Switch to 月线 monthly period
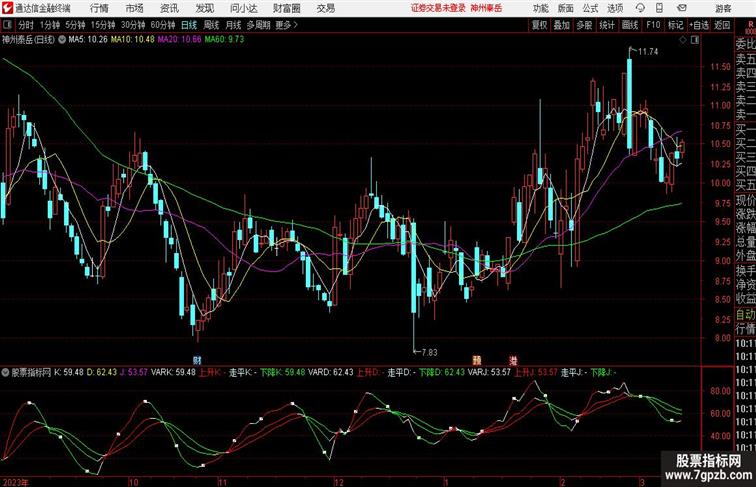 (233, 25)
